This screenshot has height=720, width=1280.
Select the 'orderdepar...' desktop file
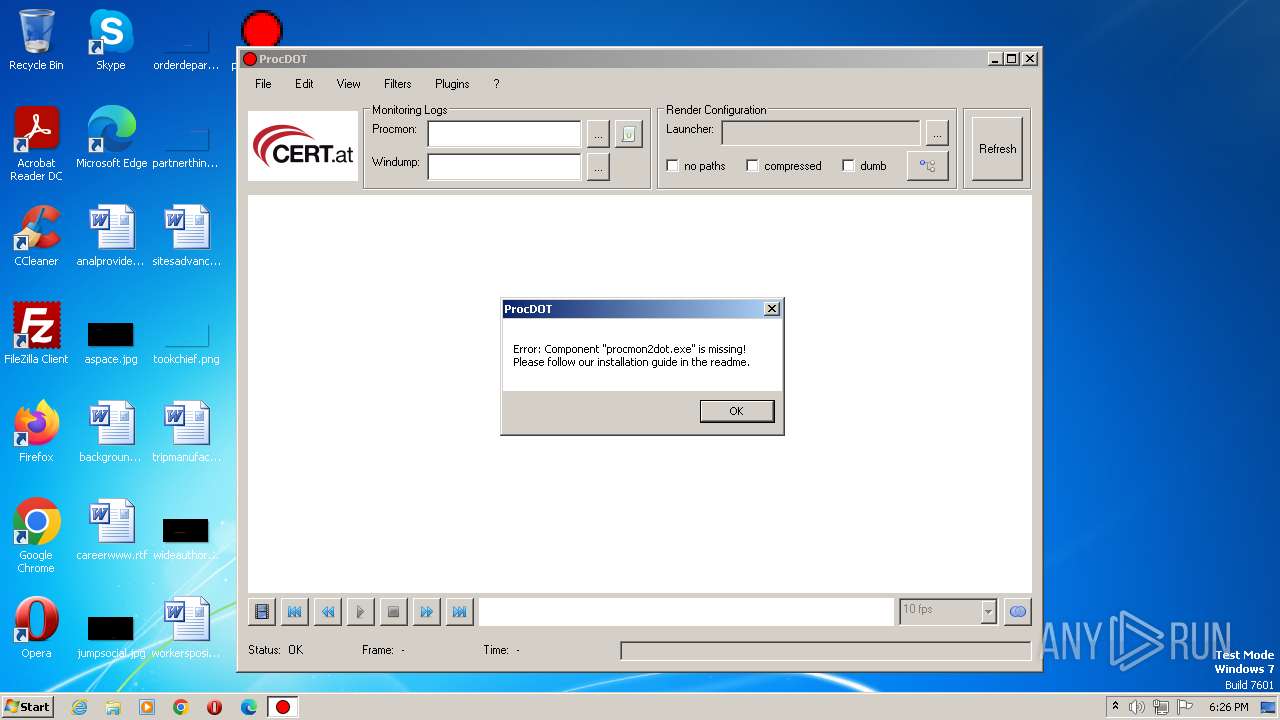(x=186, y=47)
